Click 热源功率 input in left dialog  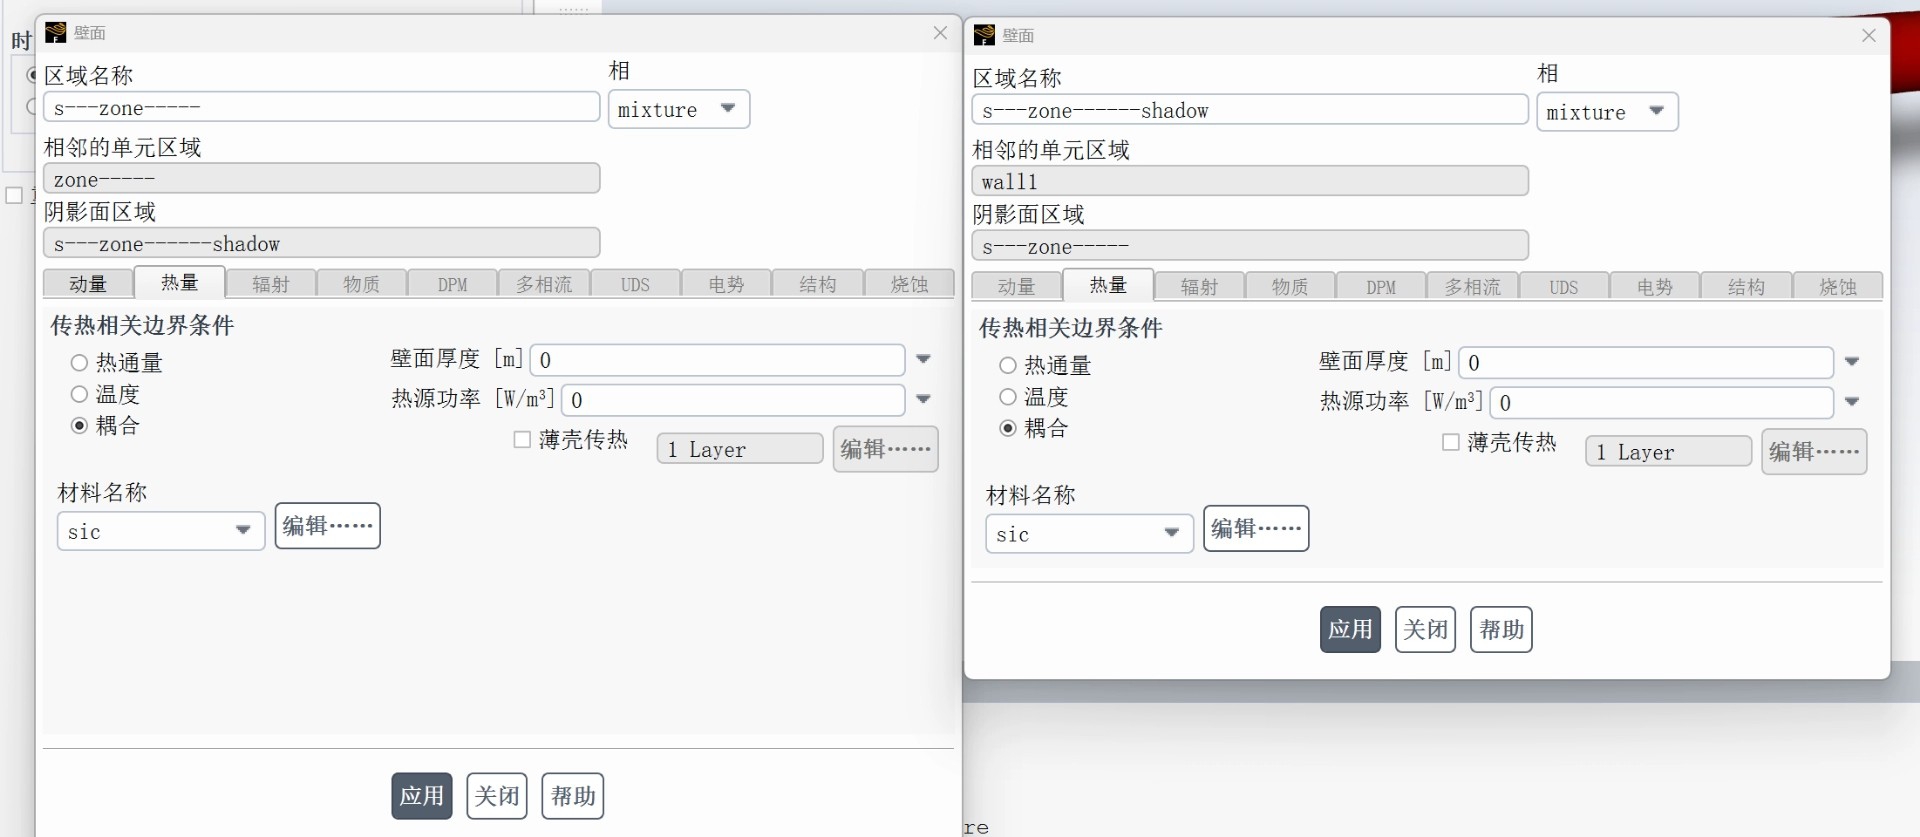click(x=734, y=400)
